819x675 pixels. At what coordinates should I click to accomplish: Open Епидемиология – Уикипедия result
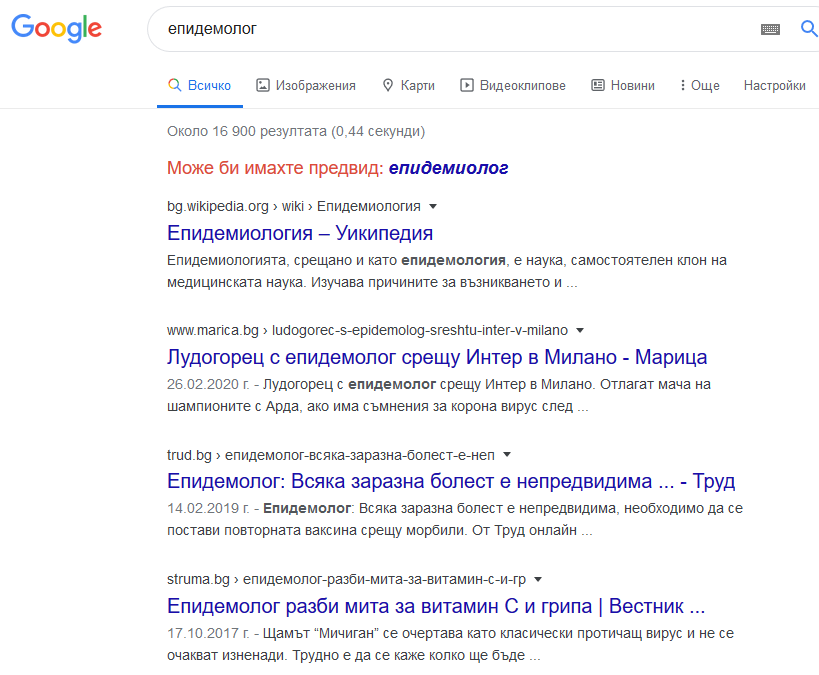tap(300, 233)
